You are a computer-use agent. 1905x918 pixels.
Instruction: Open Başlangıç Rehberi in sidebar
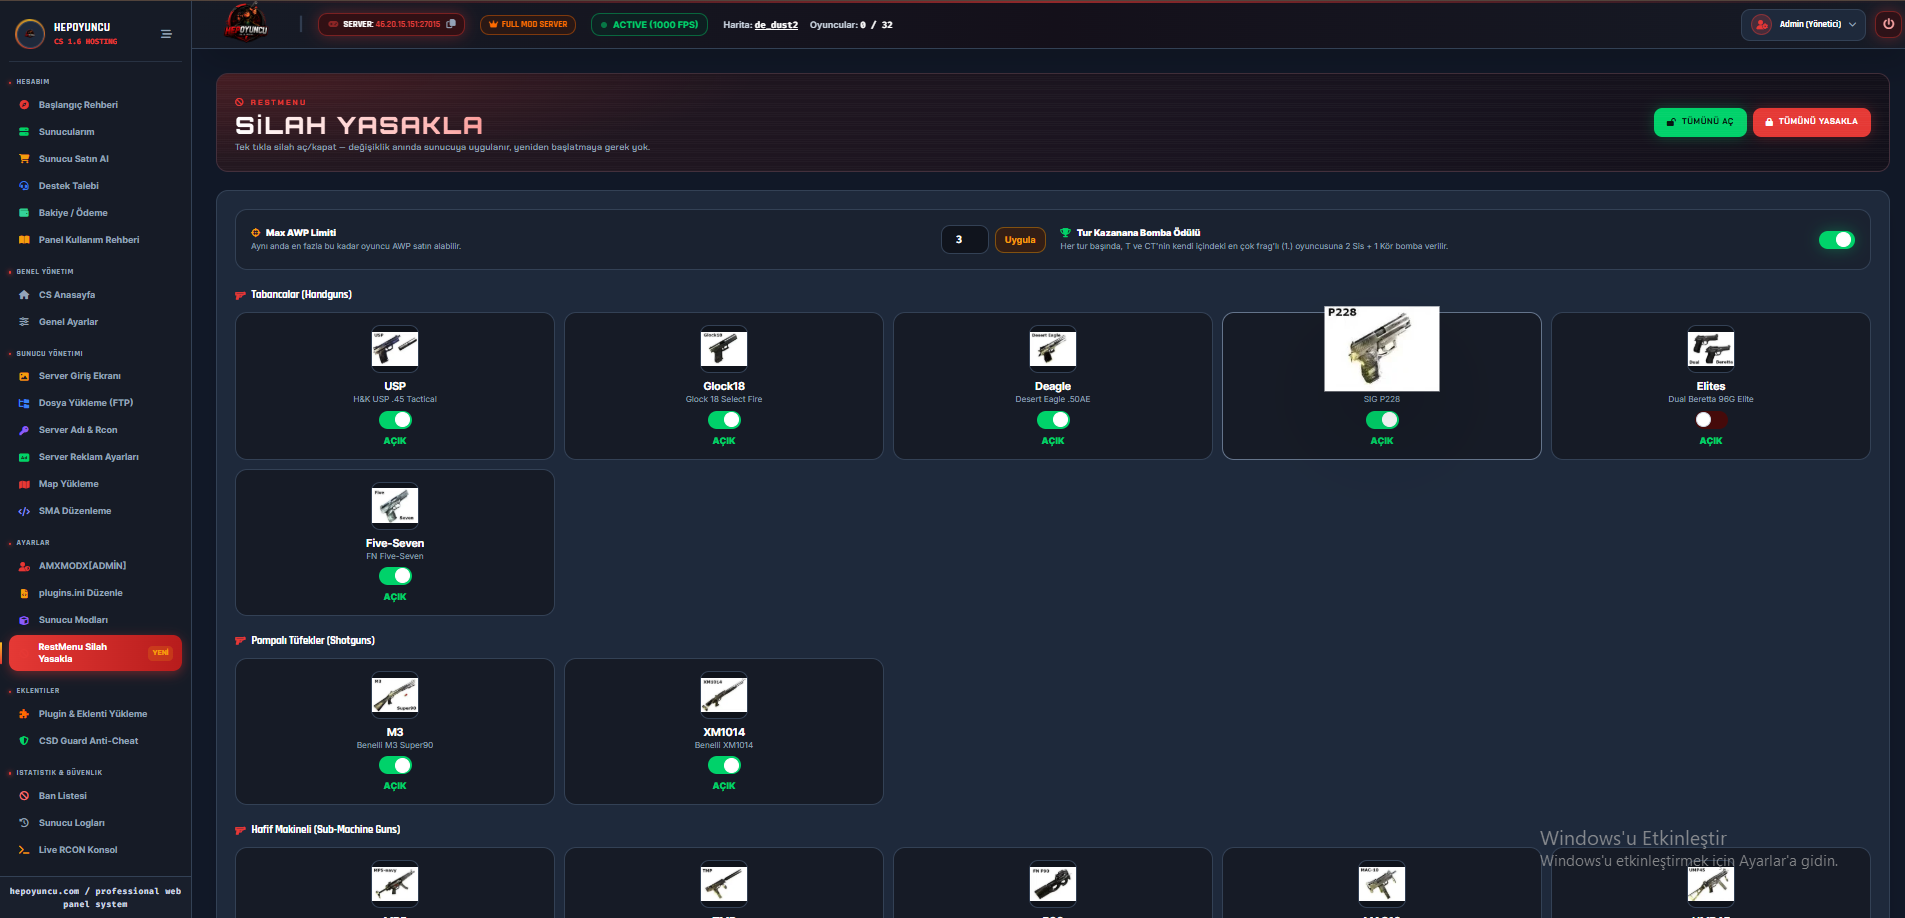(x=78, y=105)
